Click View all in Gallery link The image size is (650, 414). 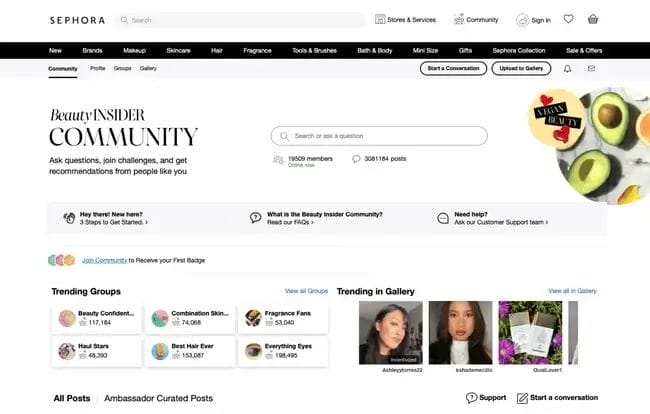tap(572, 291)
